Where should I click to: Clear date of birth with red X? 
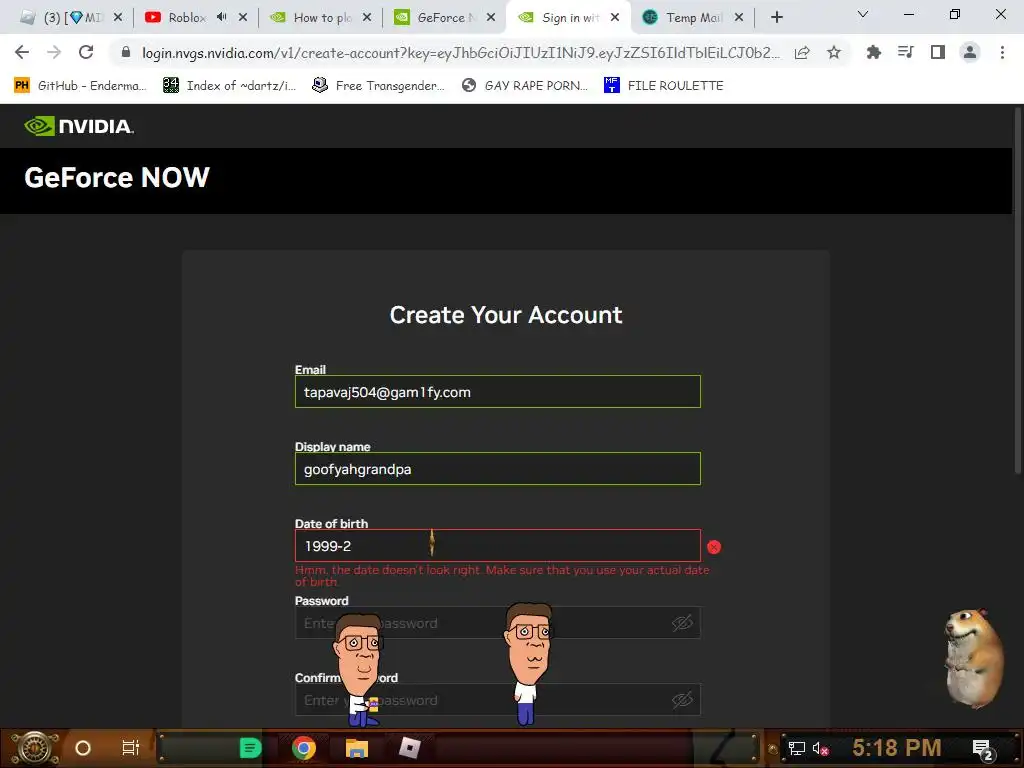(x=714, y=547)
